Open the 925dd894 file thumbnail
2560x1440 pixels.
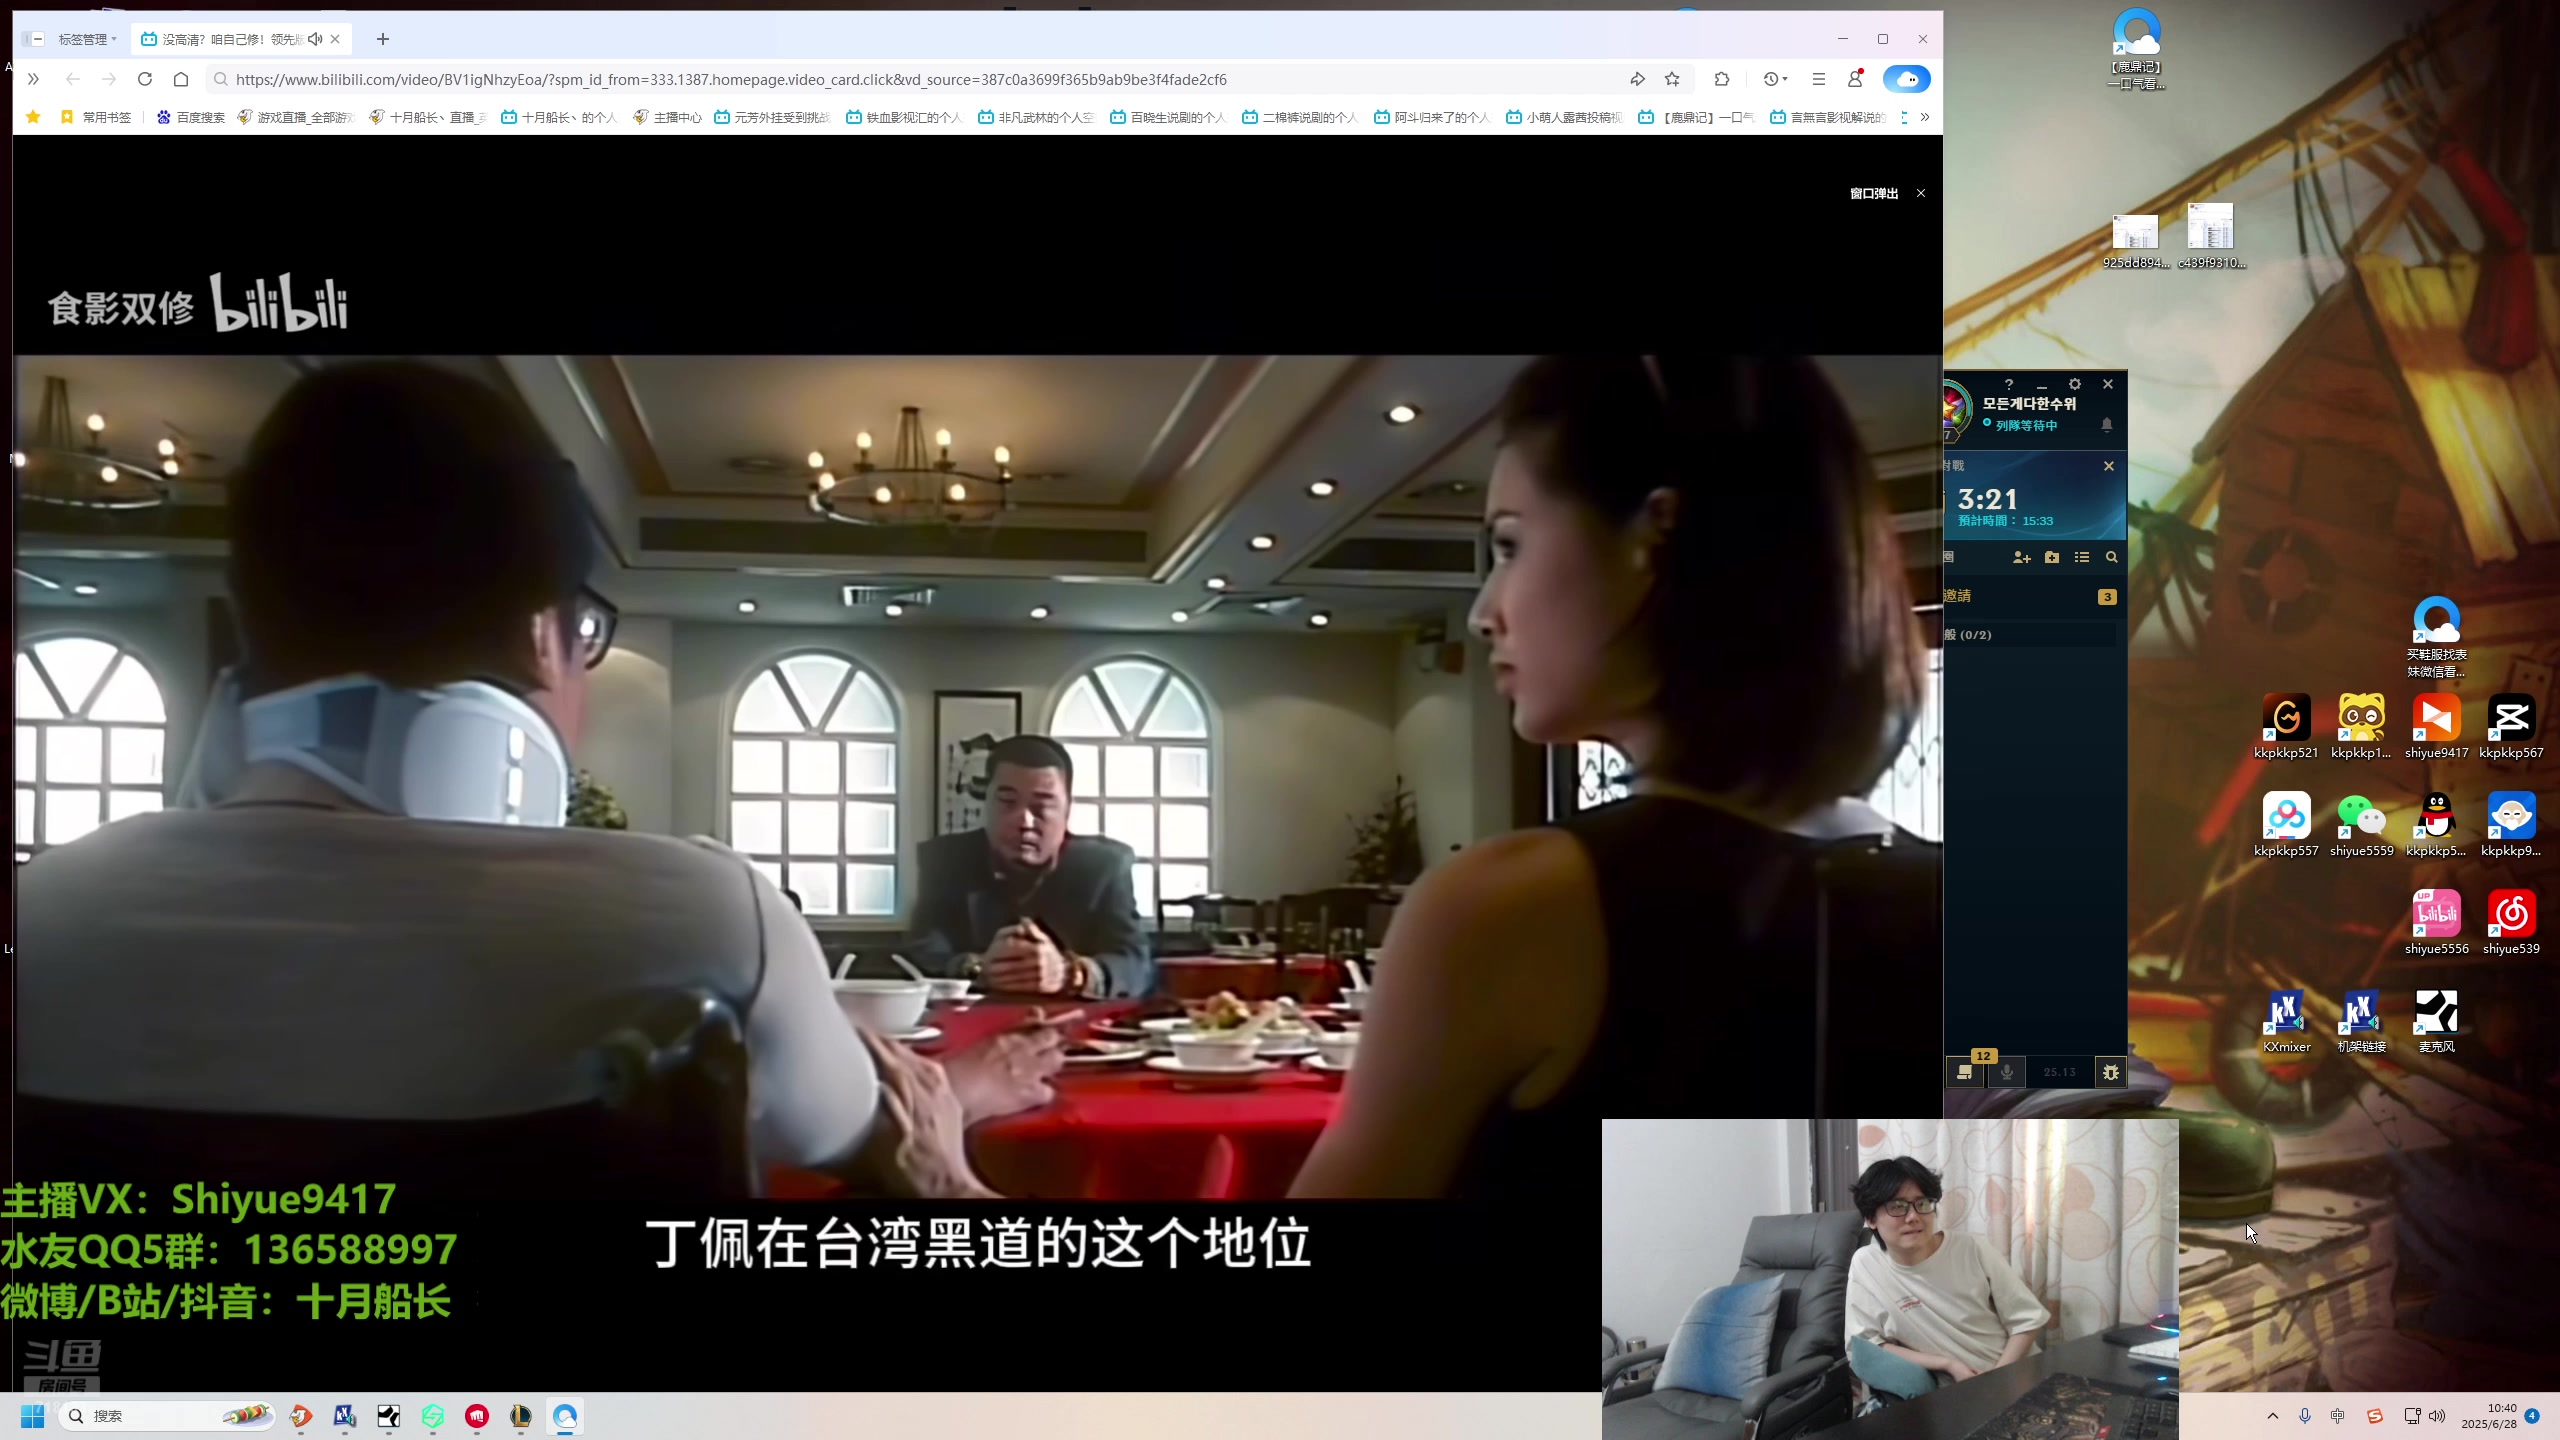[x=2135, y=241]
